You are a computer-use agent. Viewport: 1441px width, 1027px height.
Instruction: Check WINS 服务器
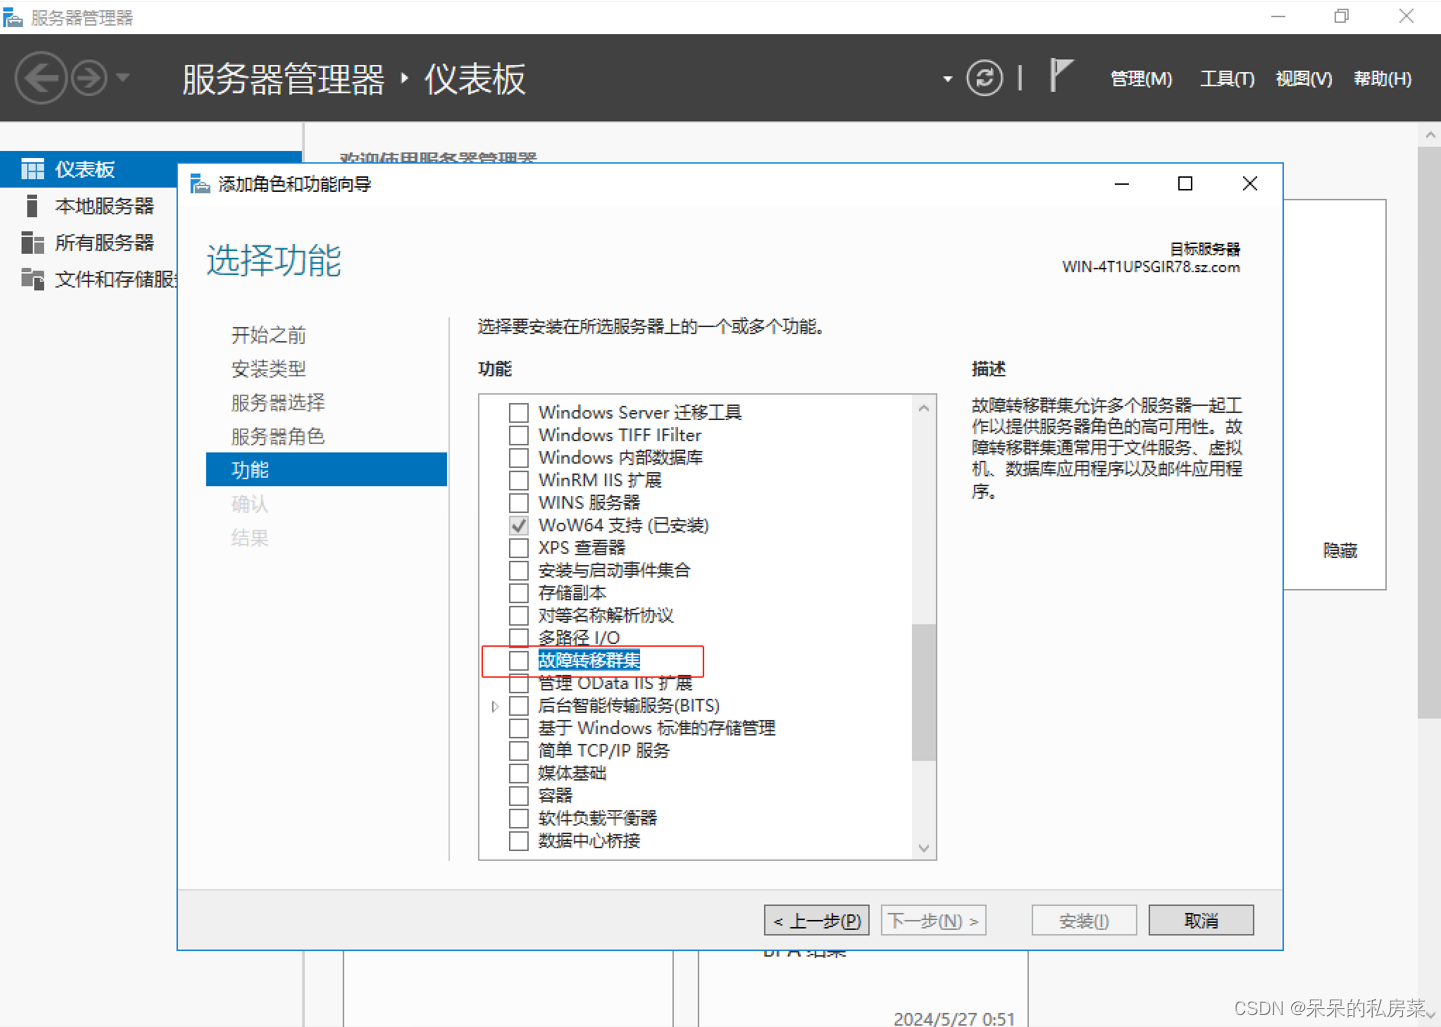tap(518, 502)
